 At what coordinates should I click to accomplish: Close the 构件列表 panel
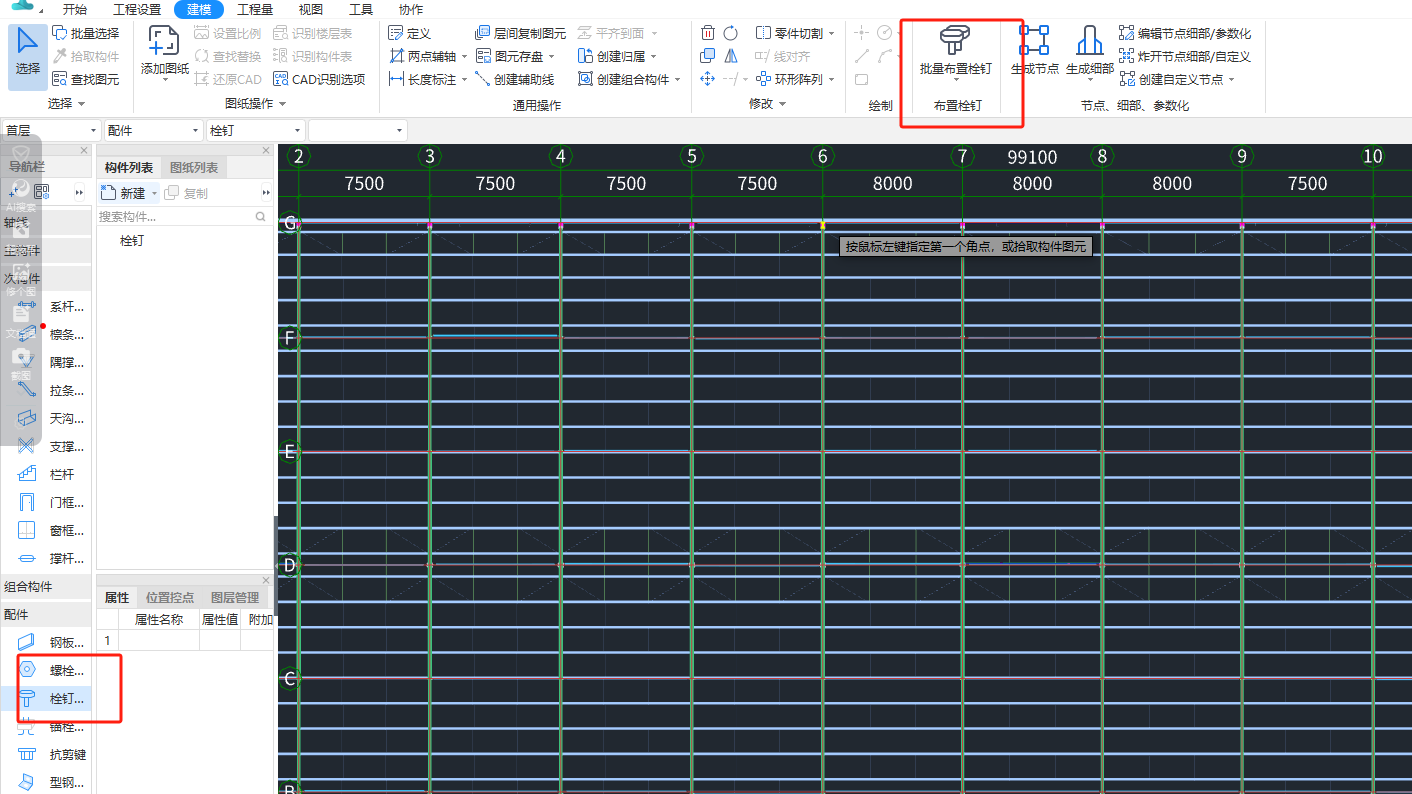tap(266, 150)
